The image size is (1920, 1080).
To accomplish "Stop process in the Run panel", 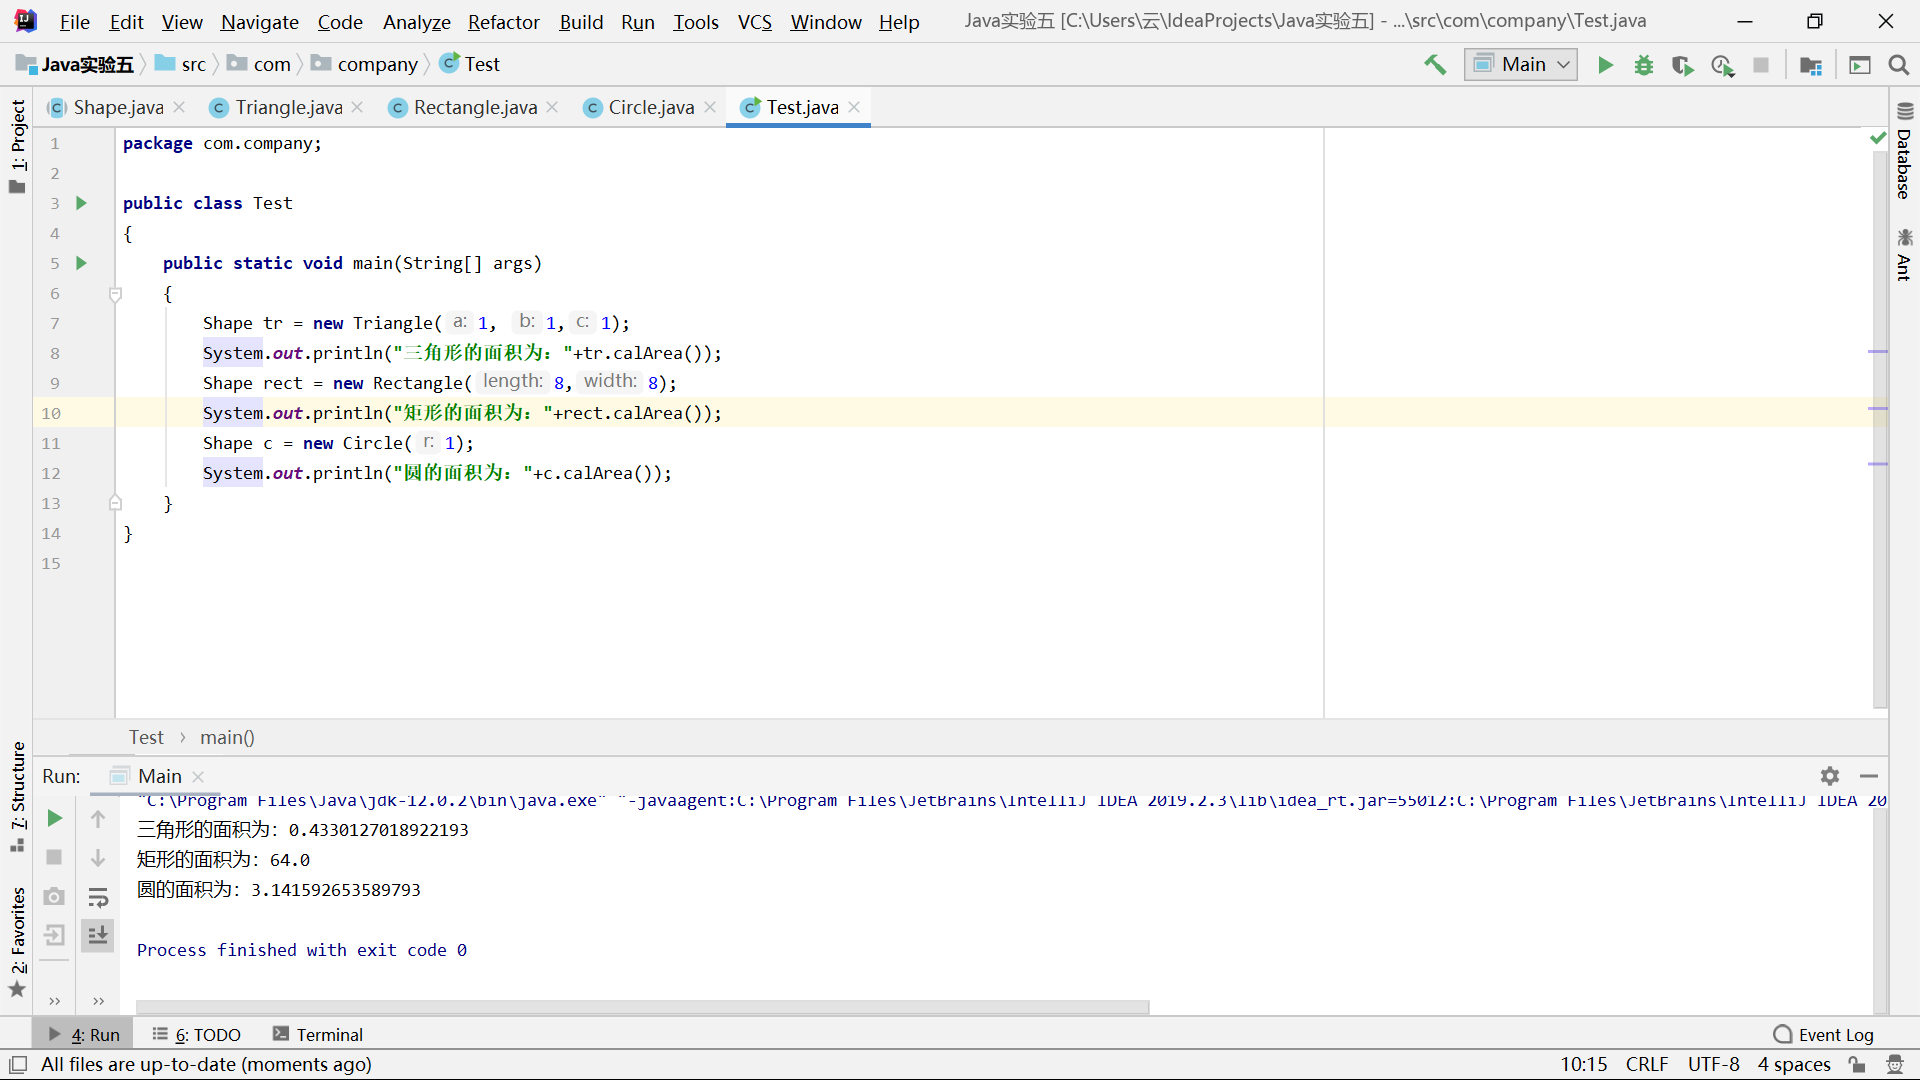I will tap(55, 857).
